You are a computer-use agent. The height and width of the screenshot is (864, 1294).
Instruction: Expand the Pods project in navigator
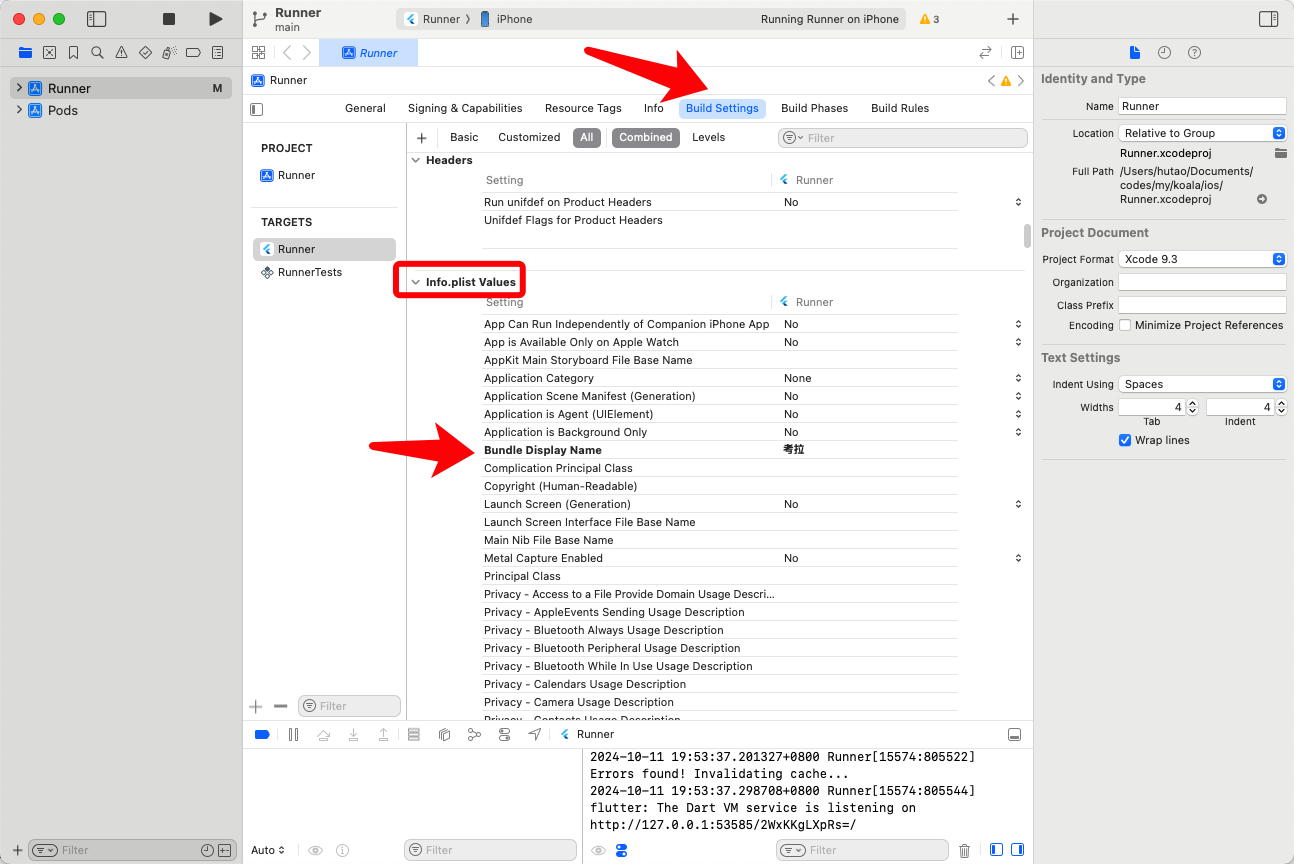click(19, 110)
